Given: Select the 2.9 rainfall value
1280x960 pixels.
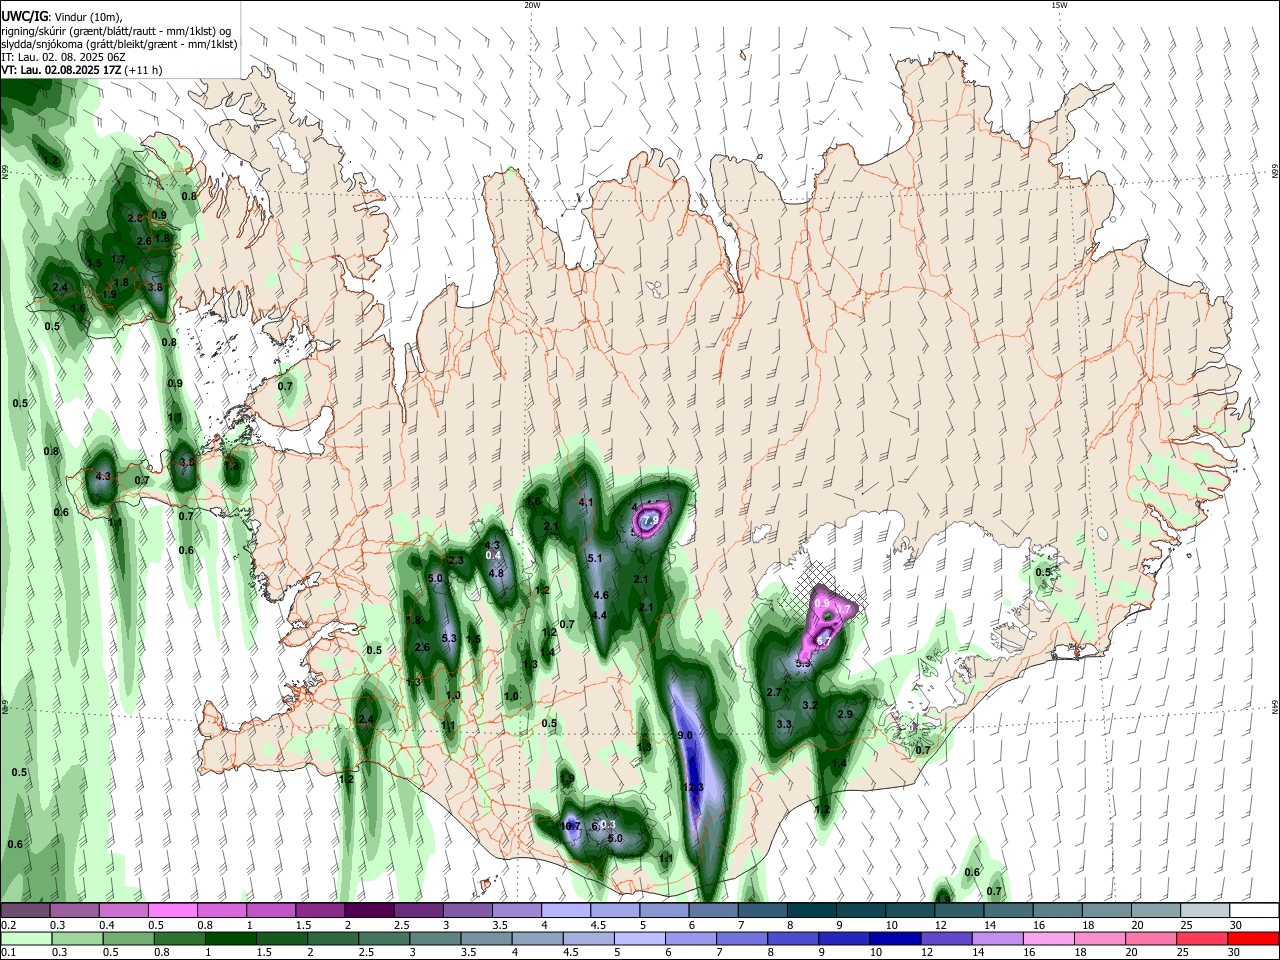Looking at the screenshot, I should pyautogui.click(x=845, y=714).
